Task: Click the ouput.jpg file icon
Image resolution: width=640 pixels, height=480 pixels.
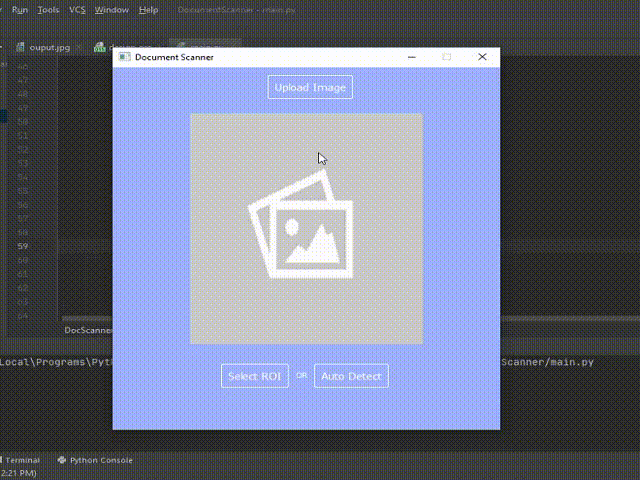Action: point(20,47)
